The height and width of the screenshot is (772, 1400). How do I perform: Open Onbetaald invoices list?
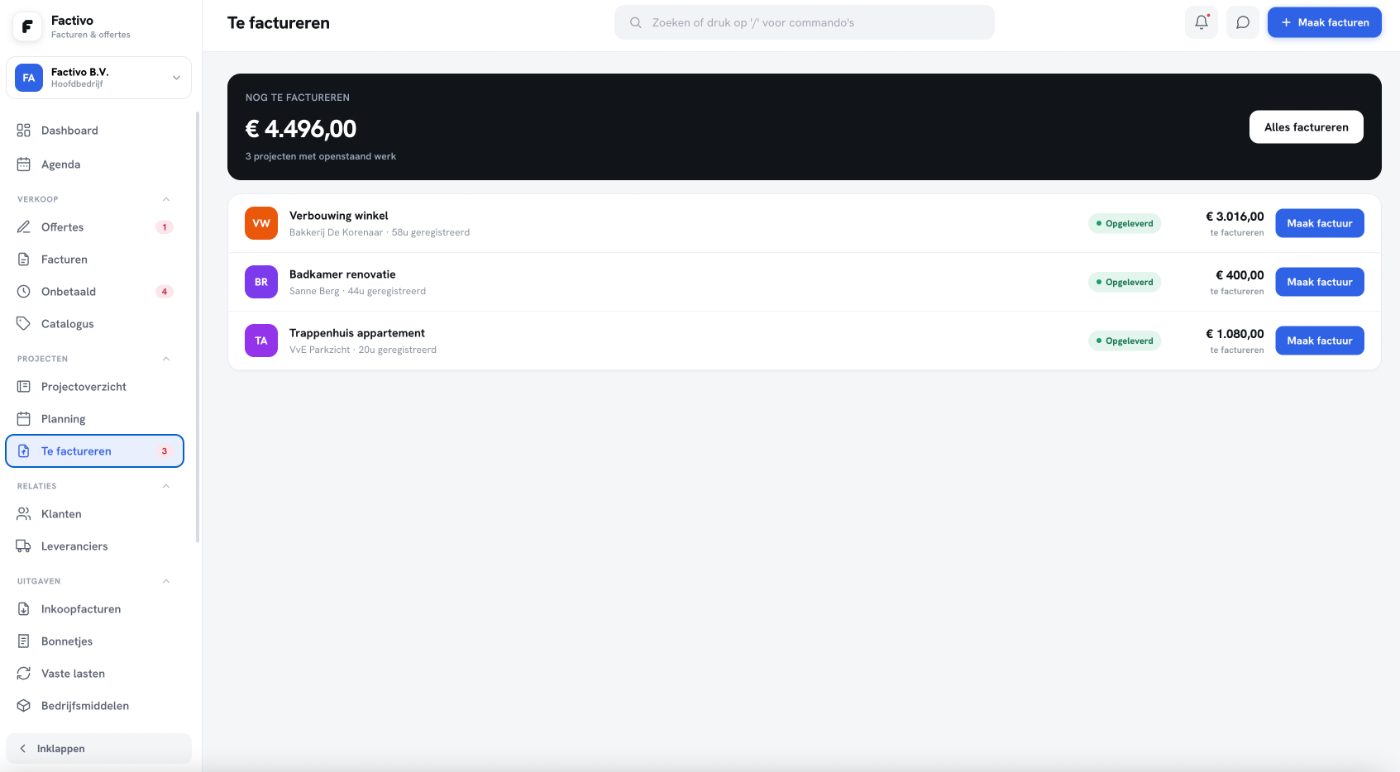95,291
